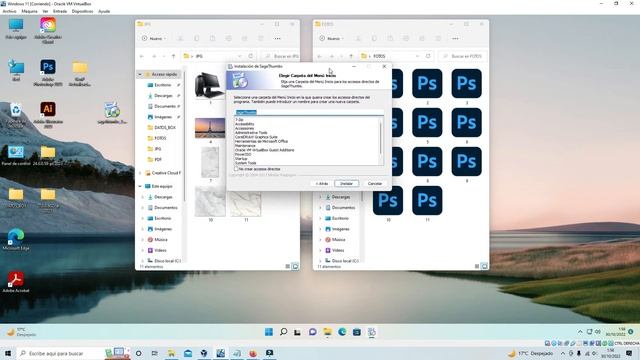This screenshot has width=640, height=360.
Task: Open the address bar dropdown in the FOTOS window
Action: 417,56
